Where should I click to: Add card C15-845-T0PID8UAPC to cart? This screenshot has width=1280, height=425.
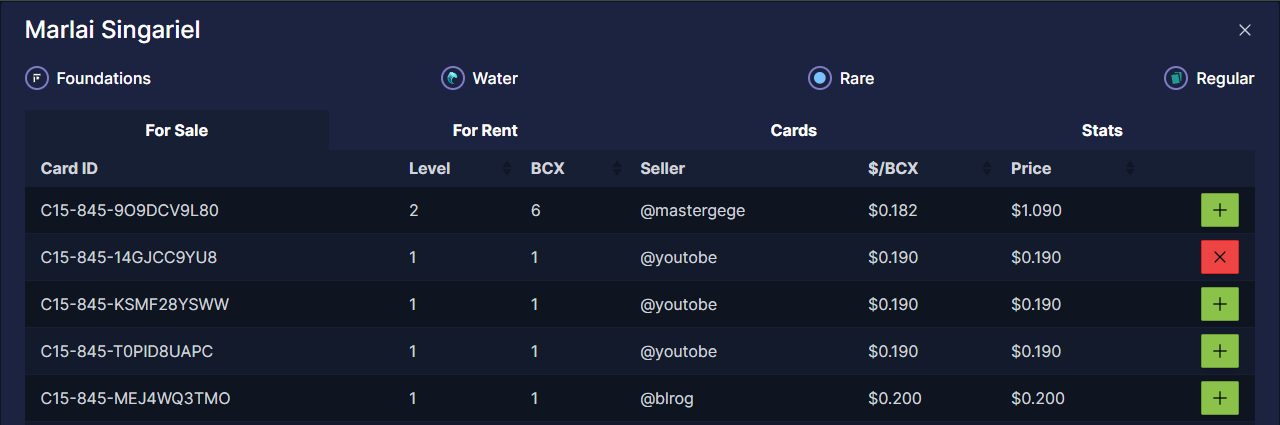1219,351
